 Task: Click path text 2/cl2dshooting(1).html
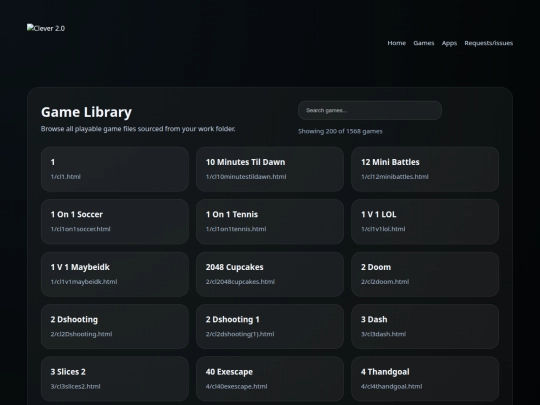tap(240, 334)
